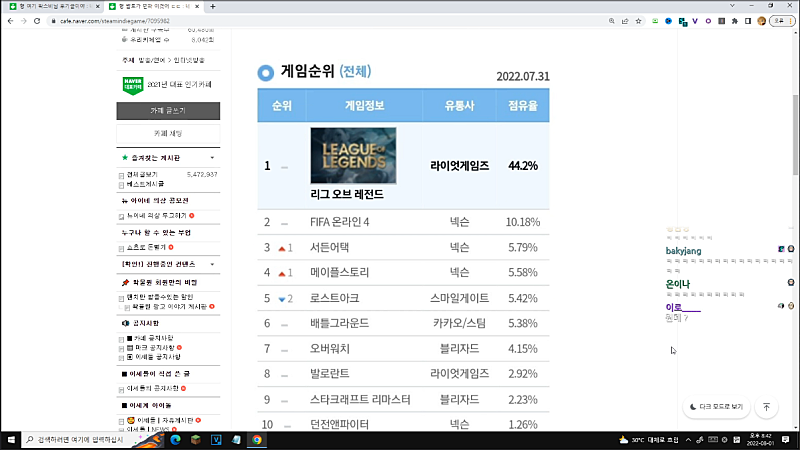Open 전체글보기 board link
This screenshot has height=450, width=800.
tap(142, 174)
